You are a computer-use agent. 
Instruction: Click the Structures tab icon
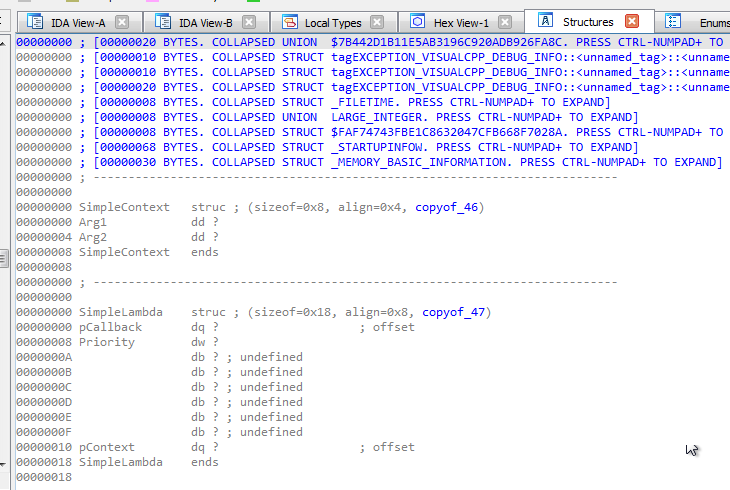[546, 21]
